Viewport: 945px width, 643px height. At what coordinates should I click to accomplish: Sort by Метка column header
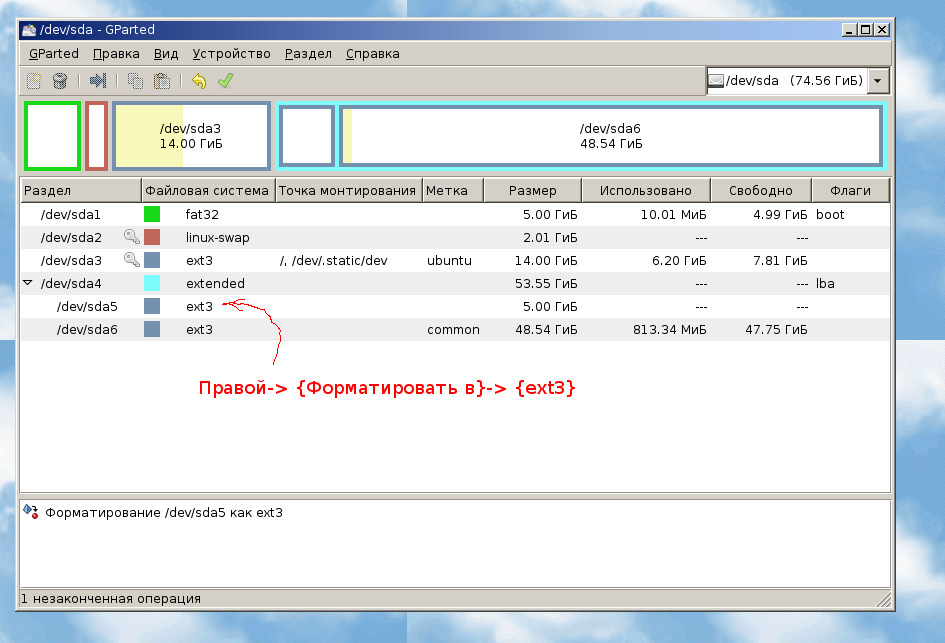pyautogui.click(x=453, y=190)
